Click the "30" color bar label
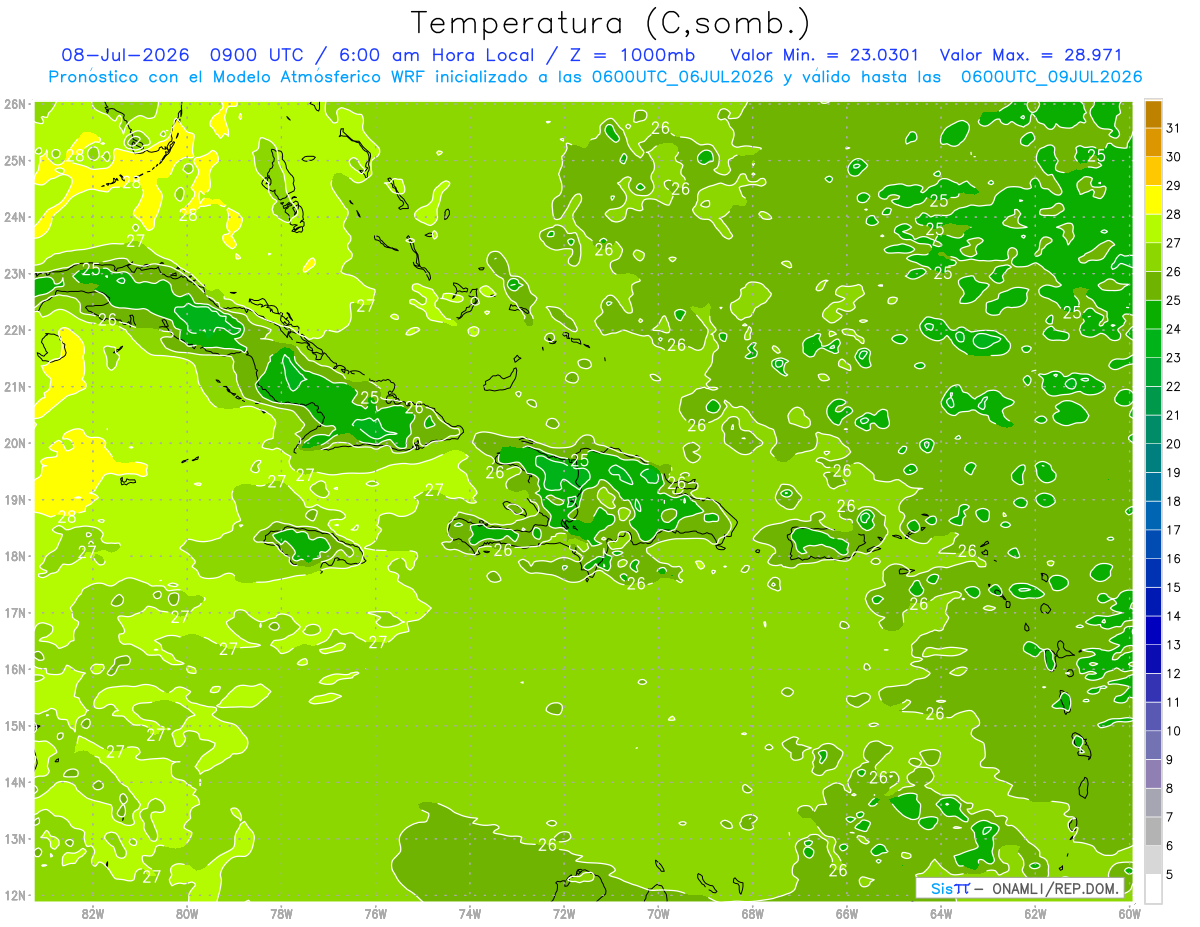 click(1174, 157)
